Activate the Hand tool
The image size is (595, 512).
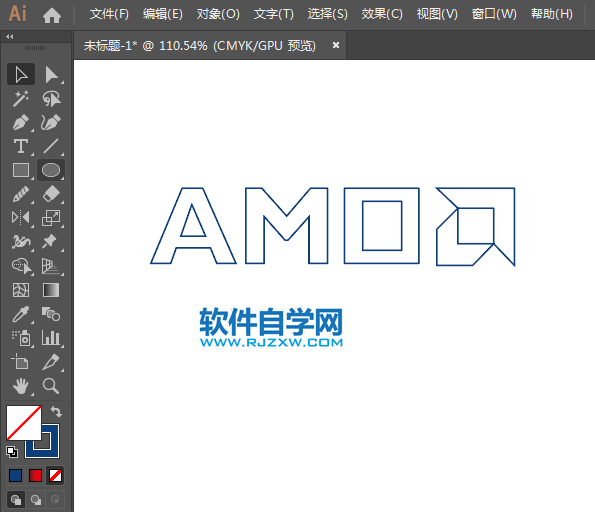pyautogui.click(x=21, y=386)
